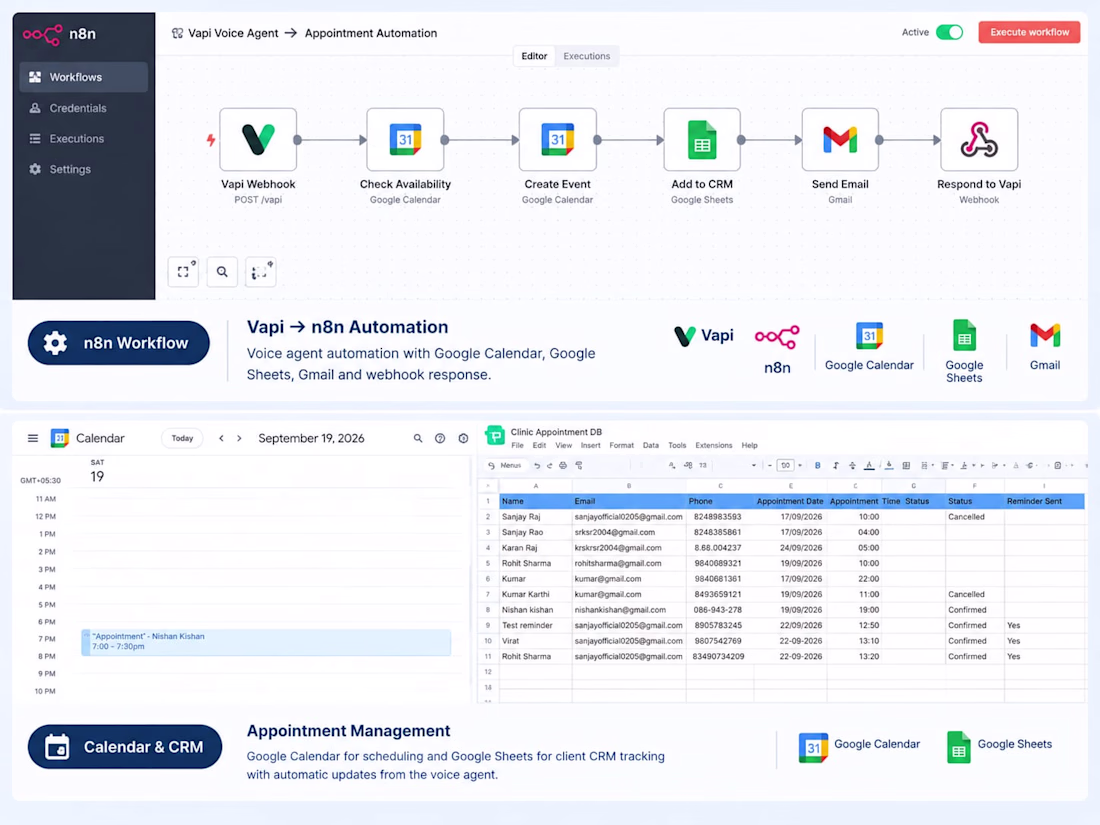Image resolution: width=1100 pixels, height=825 pixels.
Task: Open the Format menu in spreadsheet
Action: 622,445
